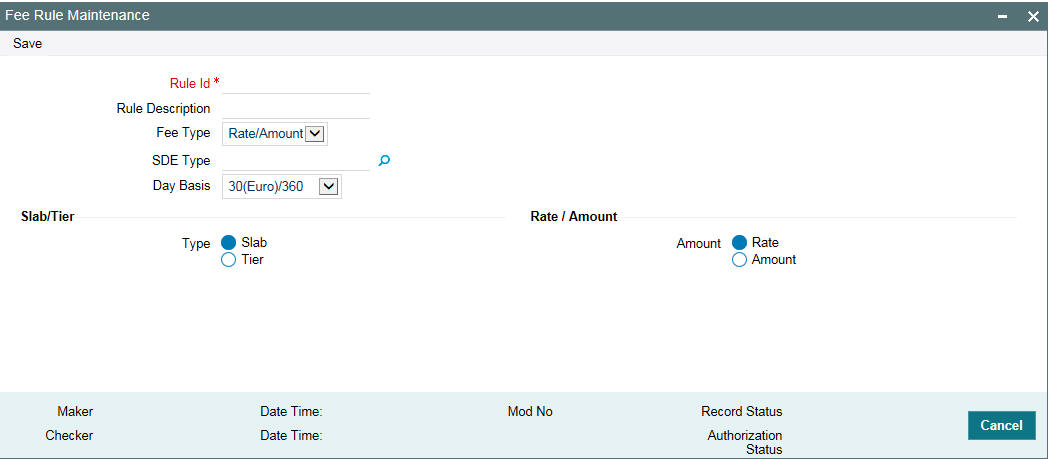Screen dimensions: 1048x459
Task: Click the Mod No label
Action: tap(530, 412)
